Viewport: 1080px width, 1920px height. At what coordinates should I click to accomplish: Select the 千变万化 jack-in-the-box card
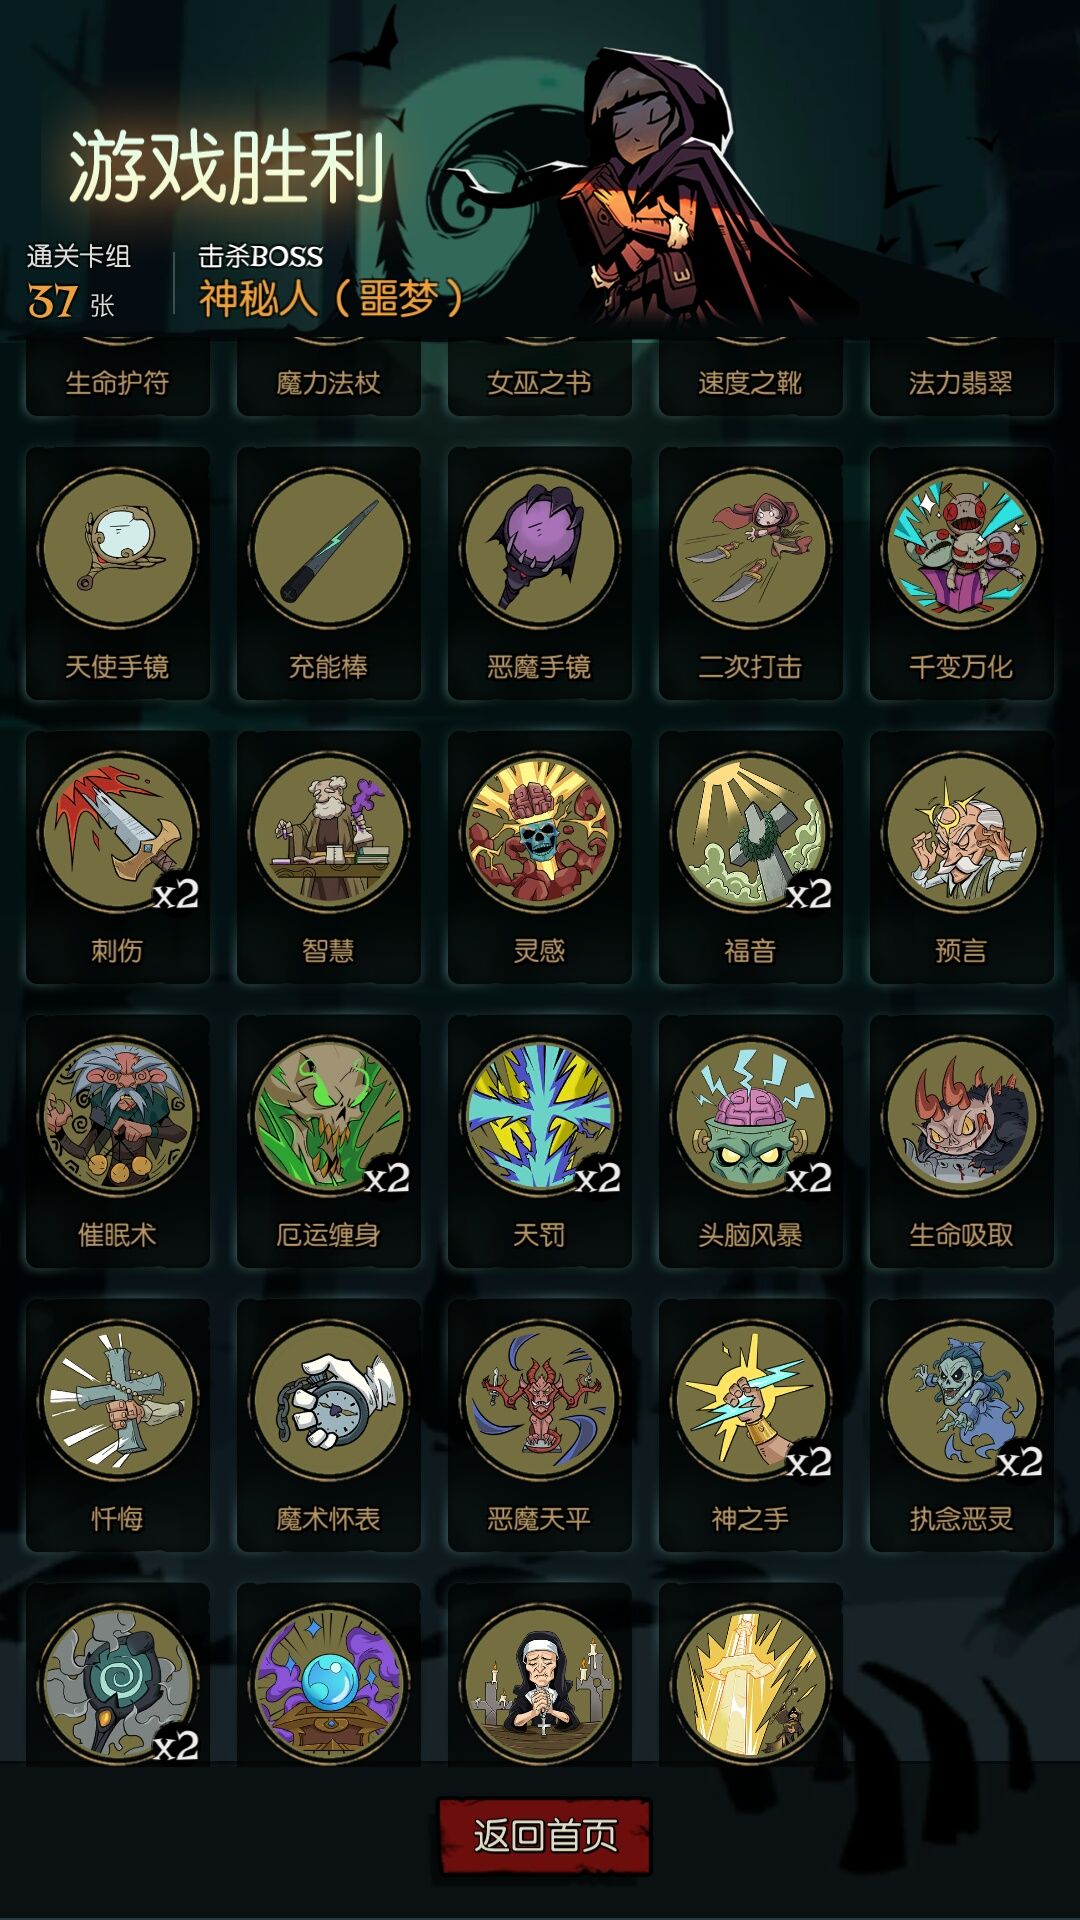pyautogui.click(x=962, y=573)
